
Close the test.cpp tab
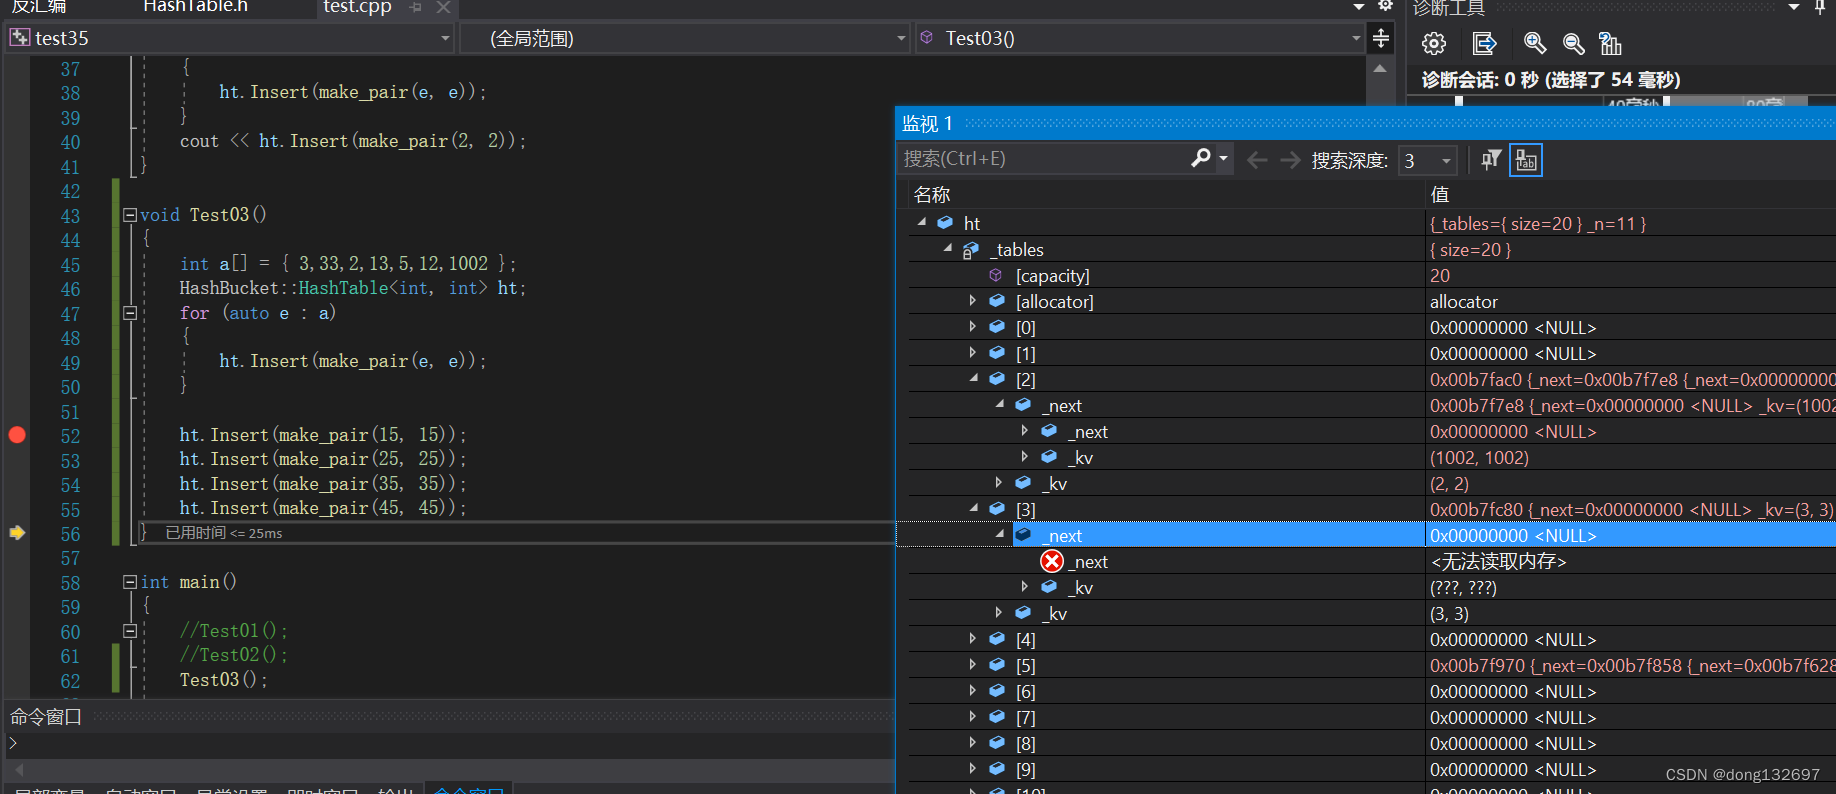443,7
